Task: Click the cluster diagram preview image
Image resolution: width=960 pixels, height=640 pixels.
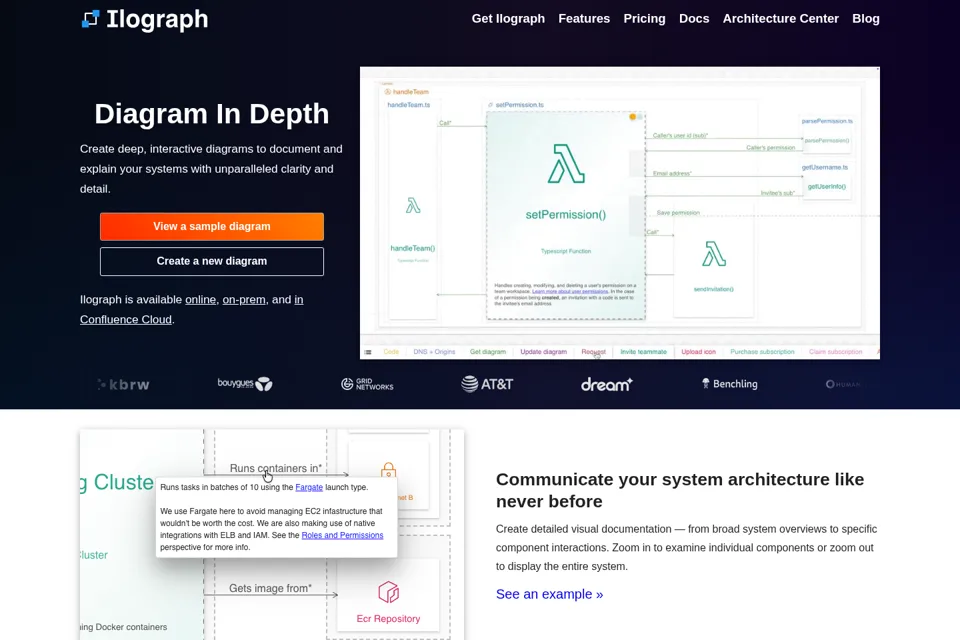Action: coord(272,535)
